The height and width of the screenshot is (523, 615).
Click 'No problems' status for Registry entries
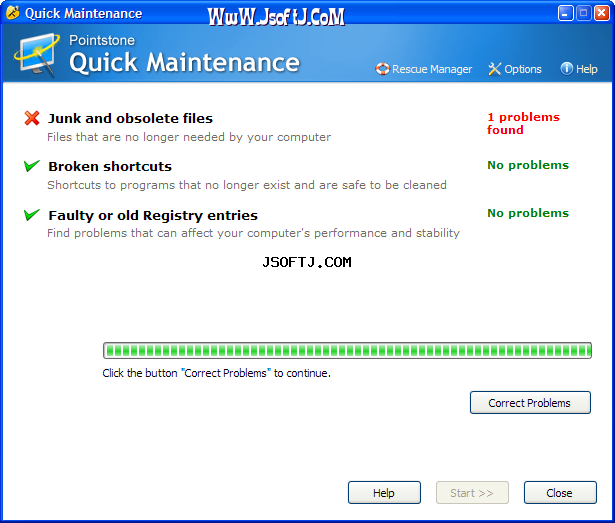528,213
